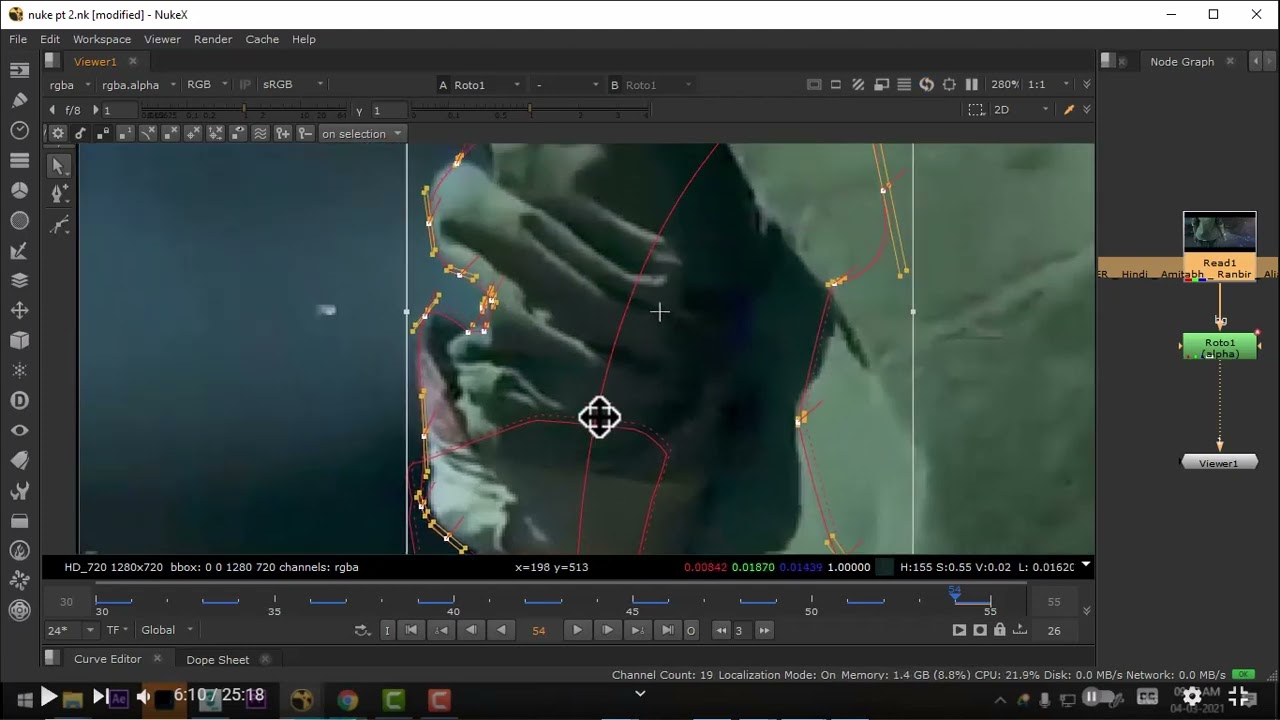Open the Cache menu

[262, 39]
